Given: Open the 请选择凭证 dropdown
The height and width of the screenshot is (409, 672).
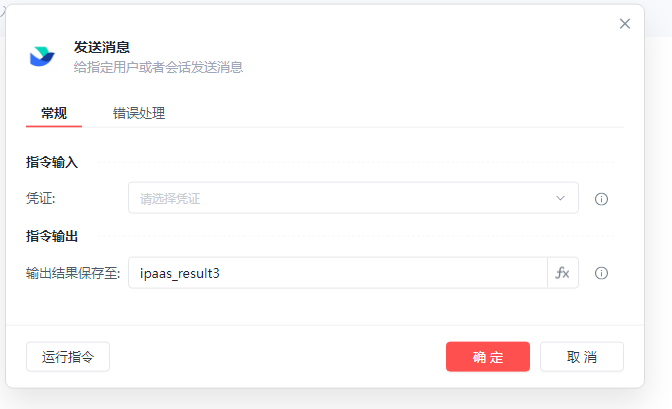Looking at the screenshot, I should coord(353,198).
